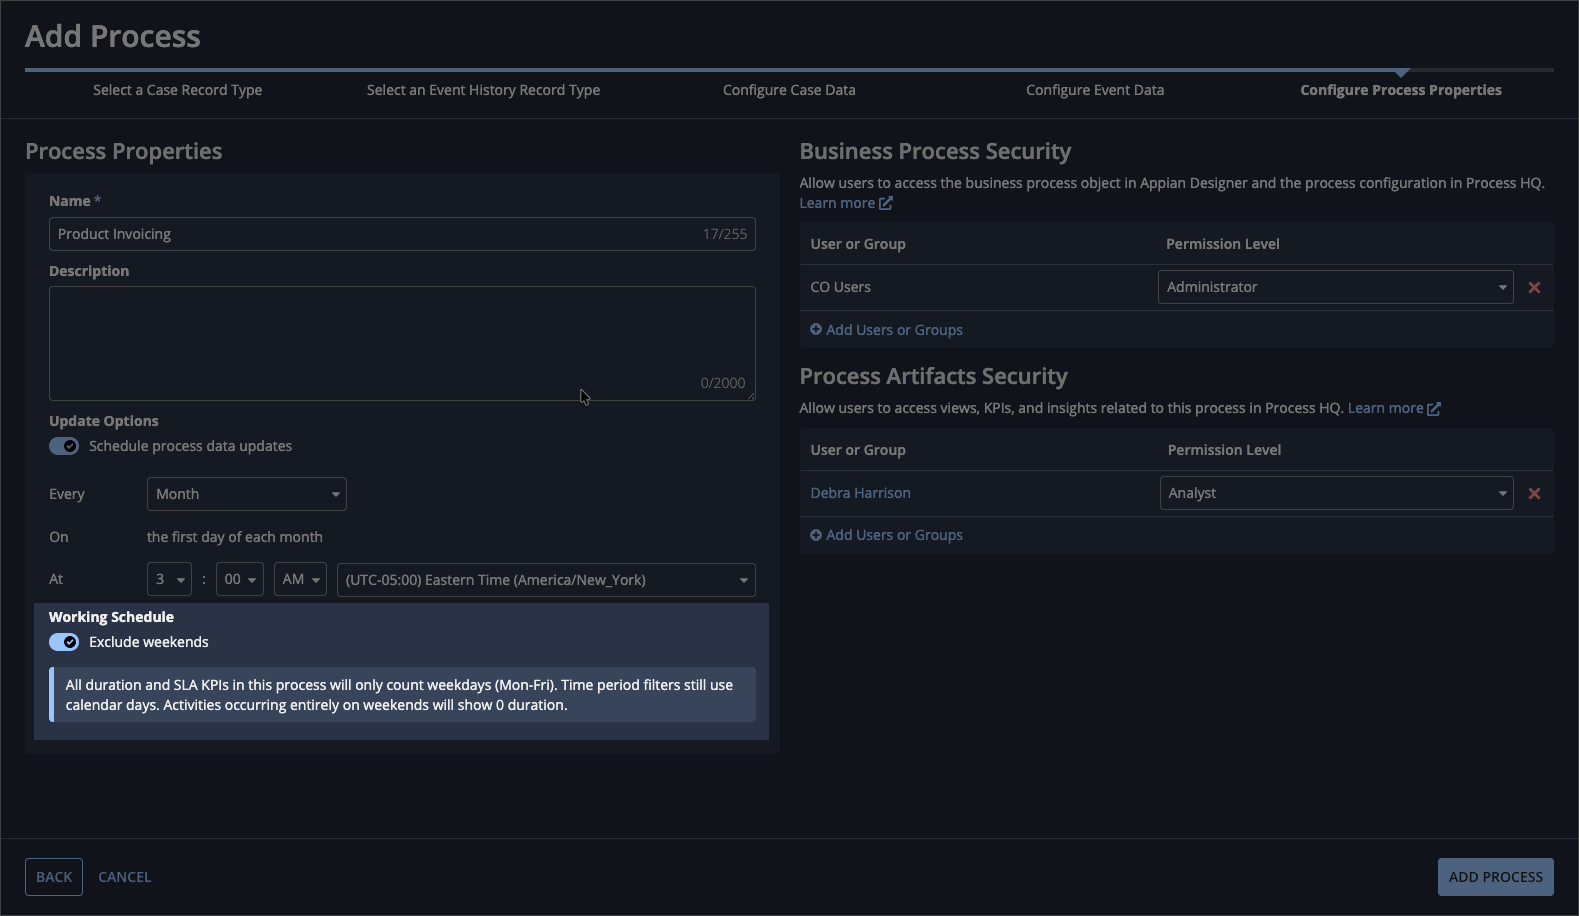
Task: Click the weekday-only KPI info message
Action: [x=402, y=695]
